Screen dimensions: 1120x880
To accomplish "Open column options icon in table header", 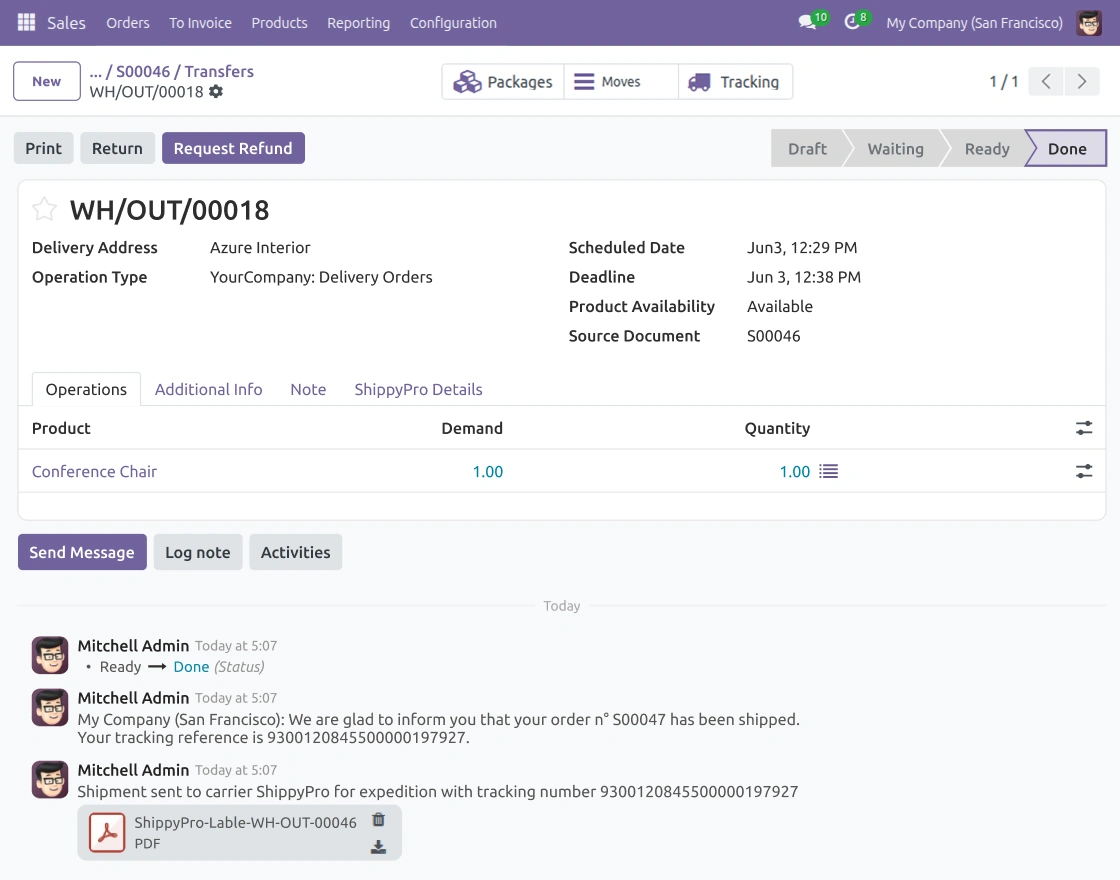I will click(x=1084, y=428).
